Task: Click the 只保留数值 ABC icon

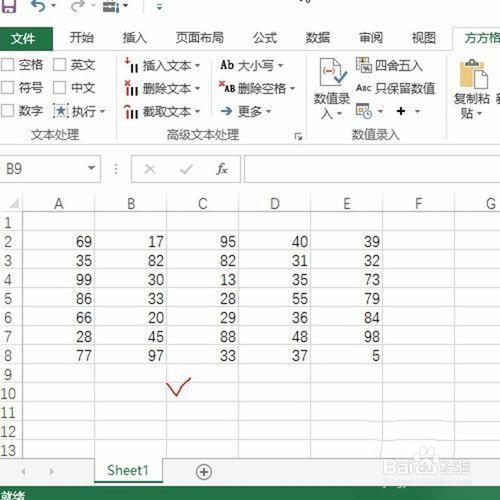Action: [363, 88]
